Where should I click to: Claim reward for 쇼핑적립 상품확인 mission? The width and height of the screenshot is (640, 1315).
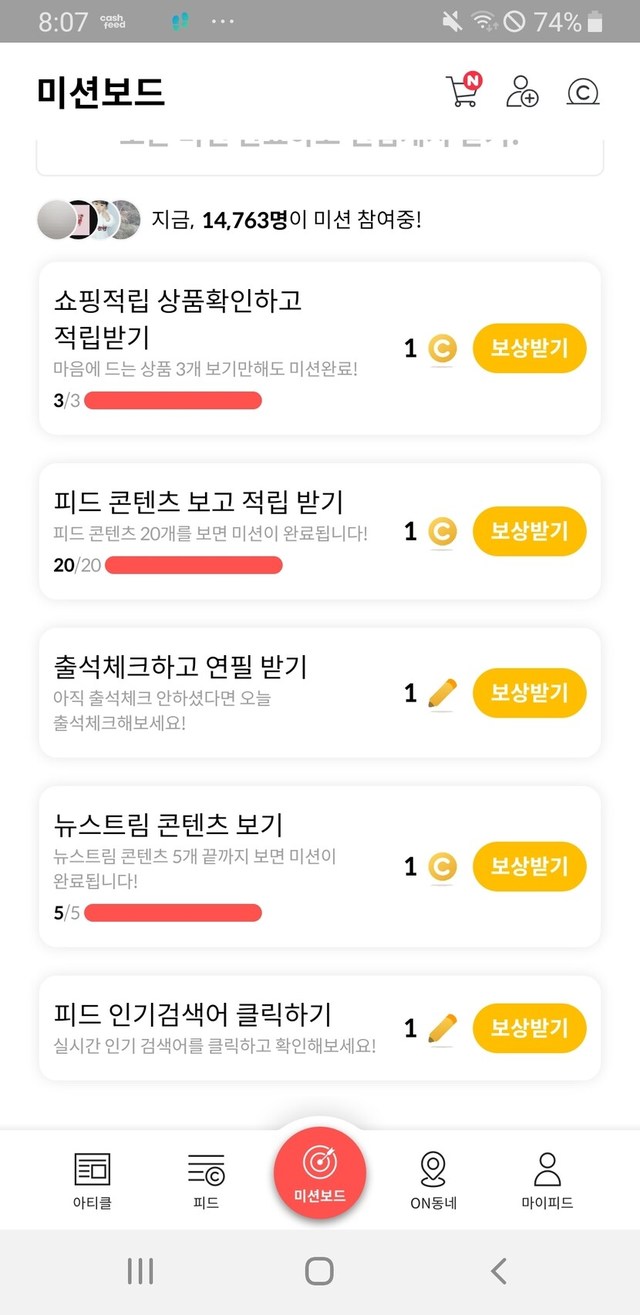[x=529, y=348]
